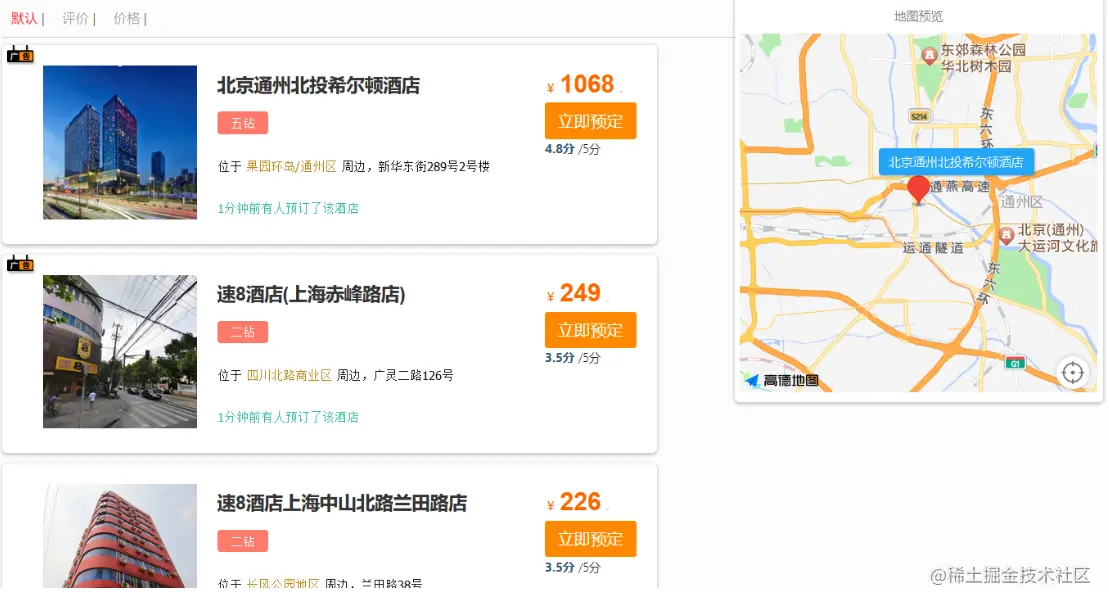The image size is (1109, 604).
Task: Click the address text 新华东街289号2号楼
Action: point(434,167)
